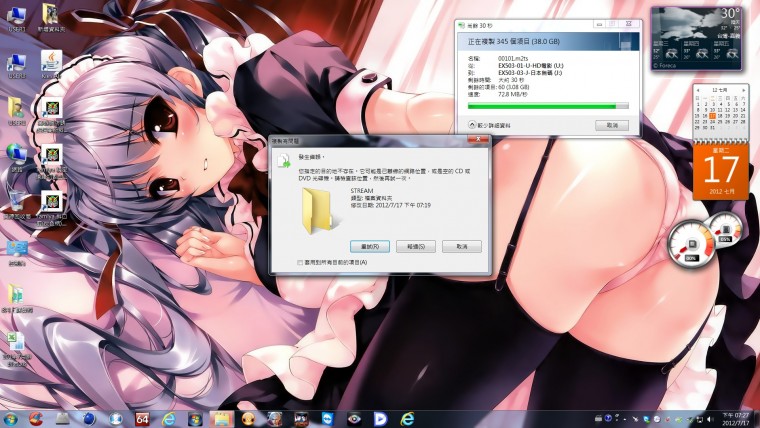Click the © Foreca label on weather gadget

[664, 65]
